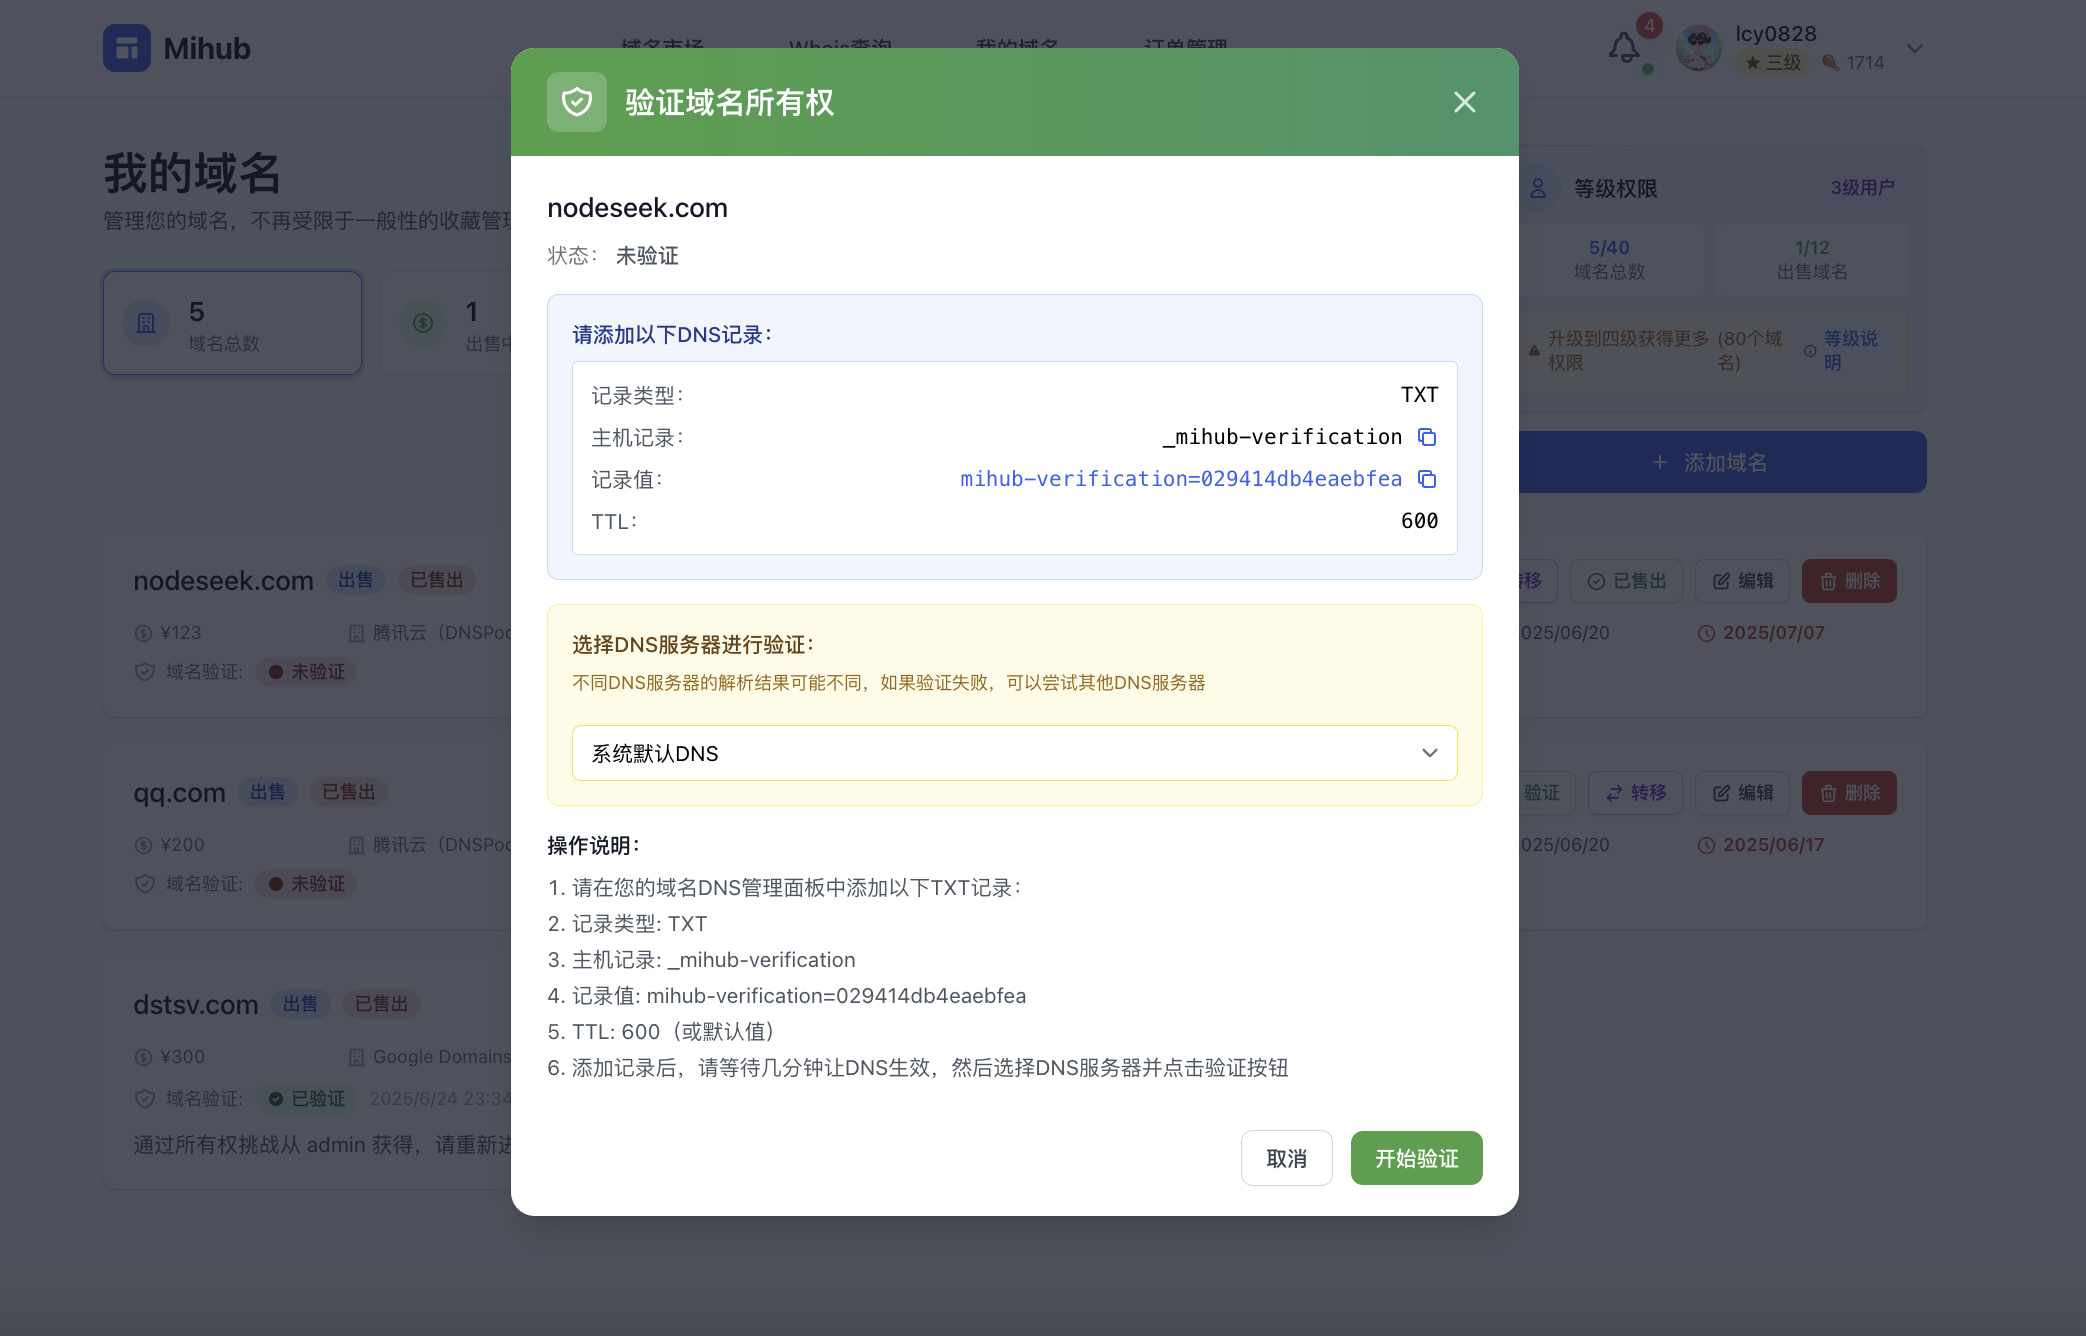Image resolution: width=2086 pixels, height=1336 pixels.
Task: Click the level info circle icon
Action: pyautogui.click(x=1810, y=351)
